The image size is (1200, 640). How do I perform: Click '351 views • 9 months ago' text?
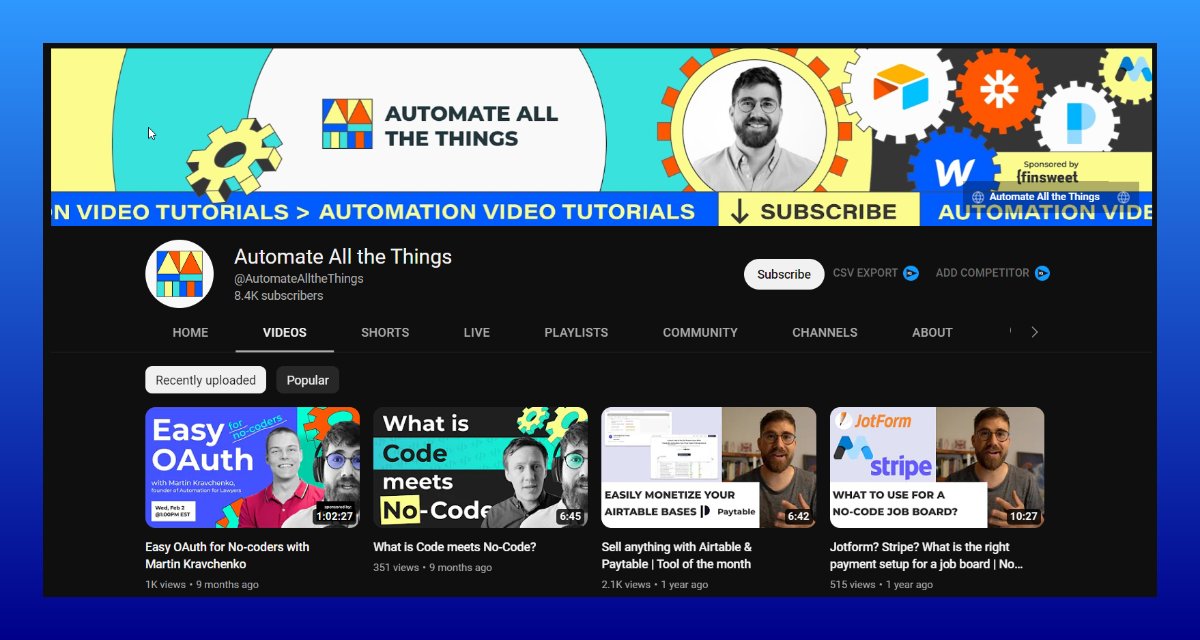432,567
